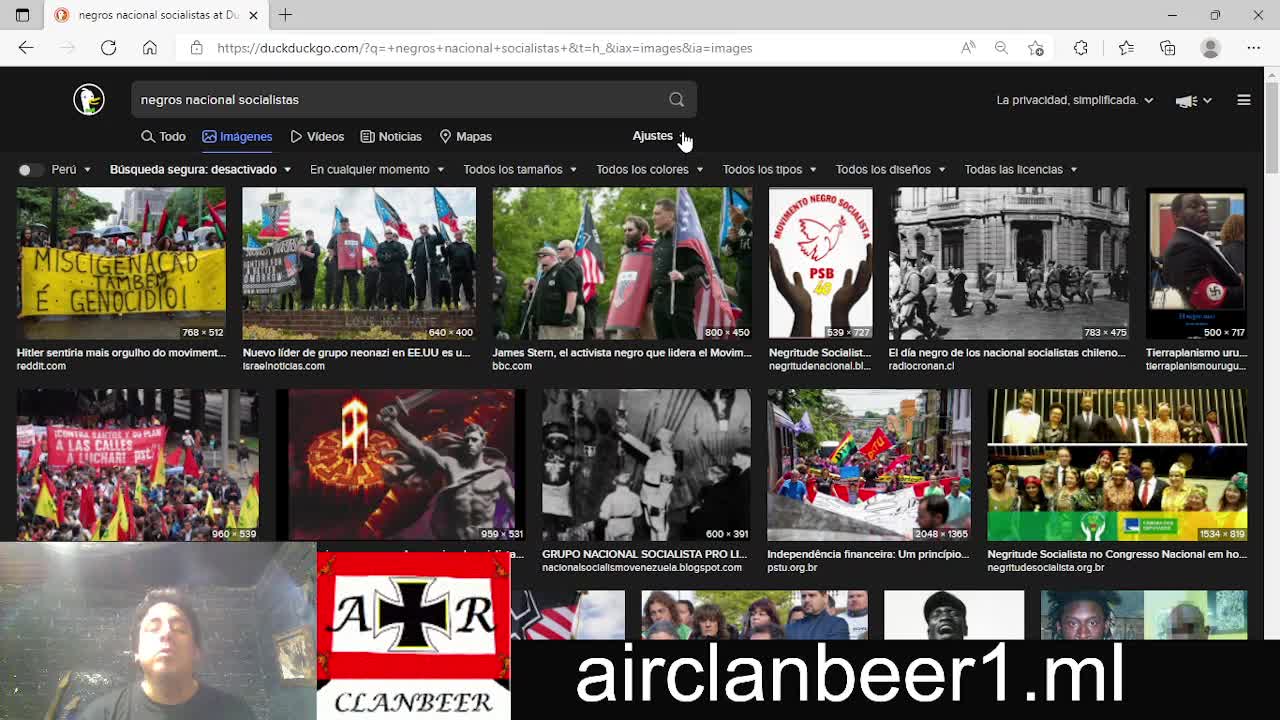The image size is (1280, 720).
Task: Close the DuckDuckGo tab
Action: click(253, 15)
